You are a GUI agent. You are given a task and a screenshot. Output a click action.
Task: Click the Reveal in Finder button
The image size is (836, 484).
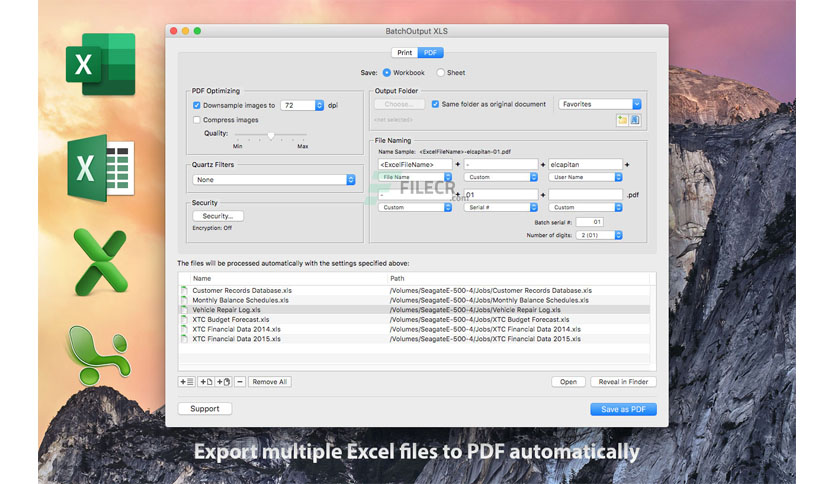coord(623,382)
